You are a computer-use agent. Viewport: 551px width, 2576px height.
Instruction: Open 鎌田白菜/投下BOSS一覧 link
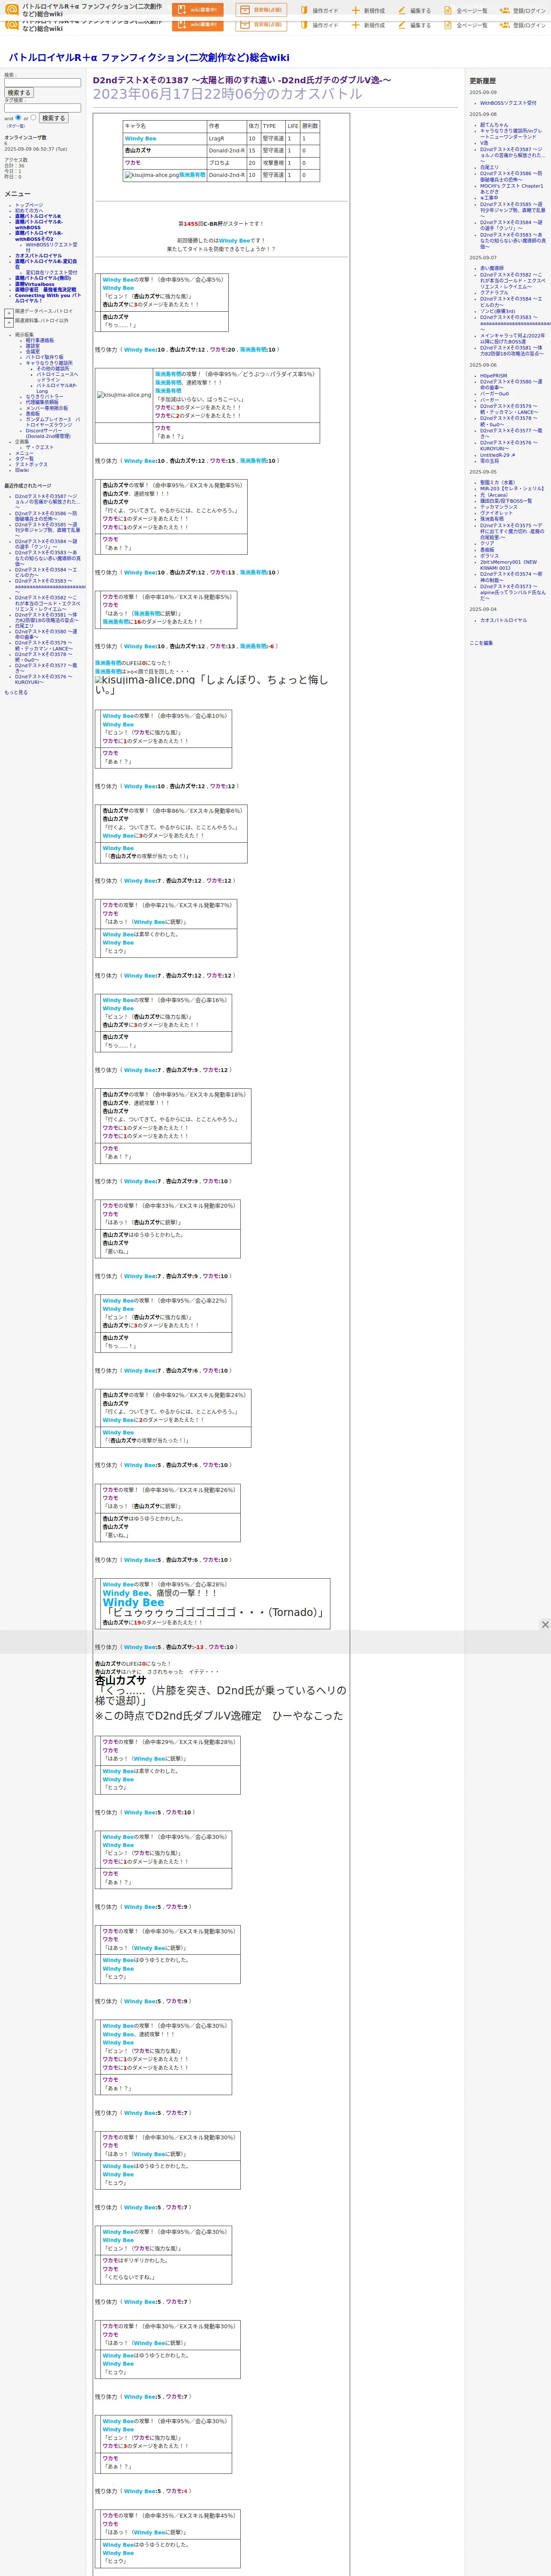[506, 501]
